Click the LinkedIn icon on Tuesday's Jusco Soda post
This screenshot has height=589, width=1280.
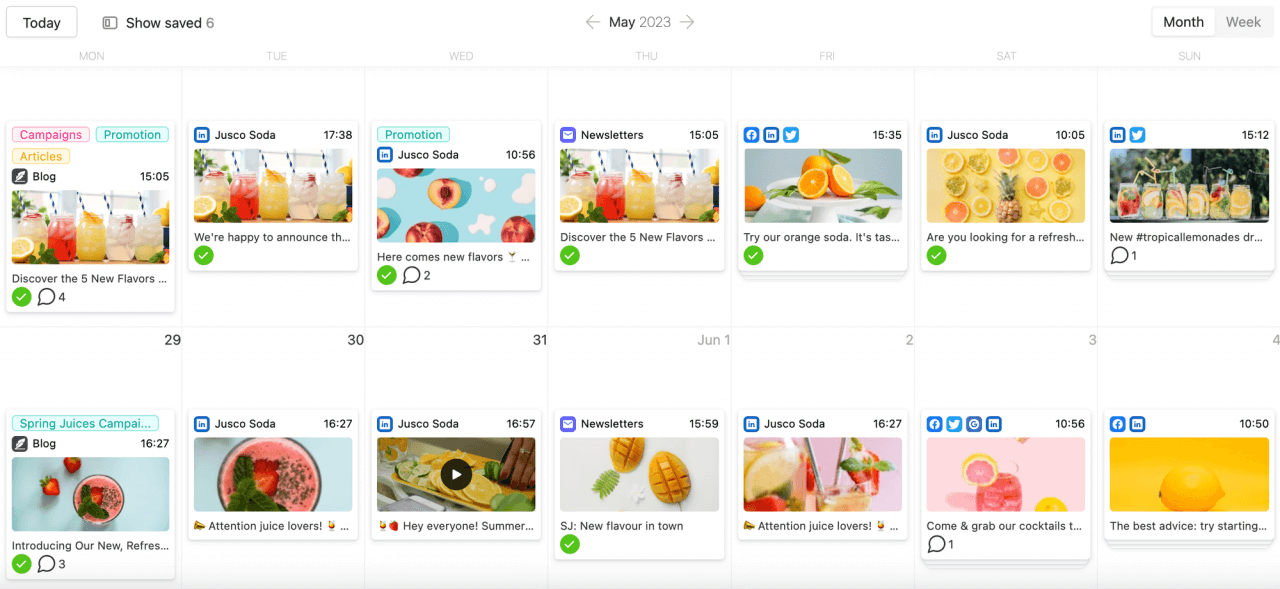click(x=202, y=134)
